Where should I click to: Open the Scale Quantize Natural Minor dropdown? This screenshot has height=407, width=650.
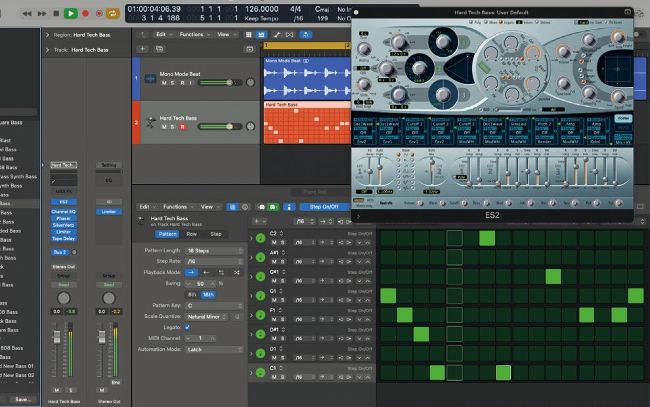(207, 317)
